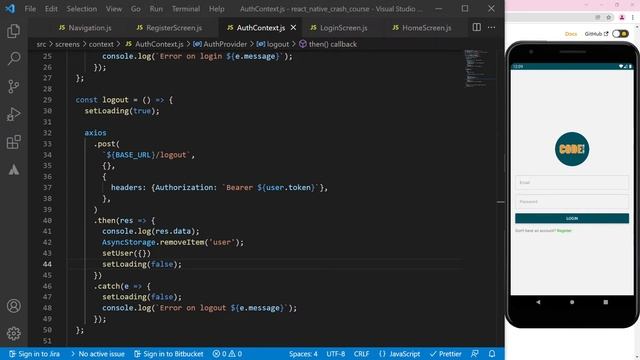Open the Explorer view in activity bar

pos(13,31)
